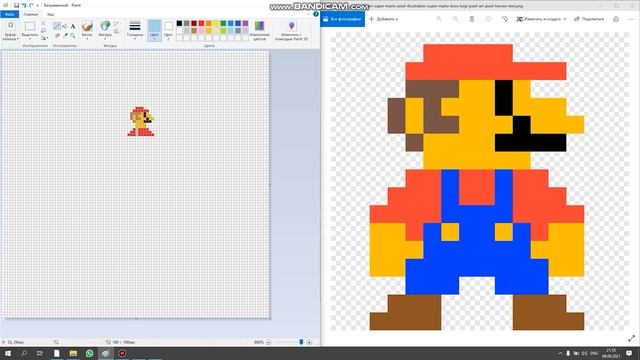Click the Rotate icon in Photos toolbar
Viewport: 640px width, 360px height.
tap(504, 19)
